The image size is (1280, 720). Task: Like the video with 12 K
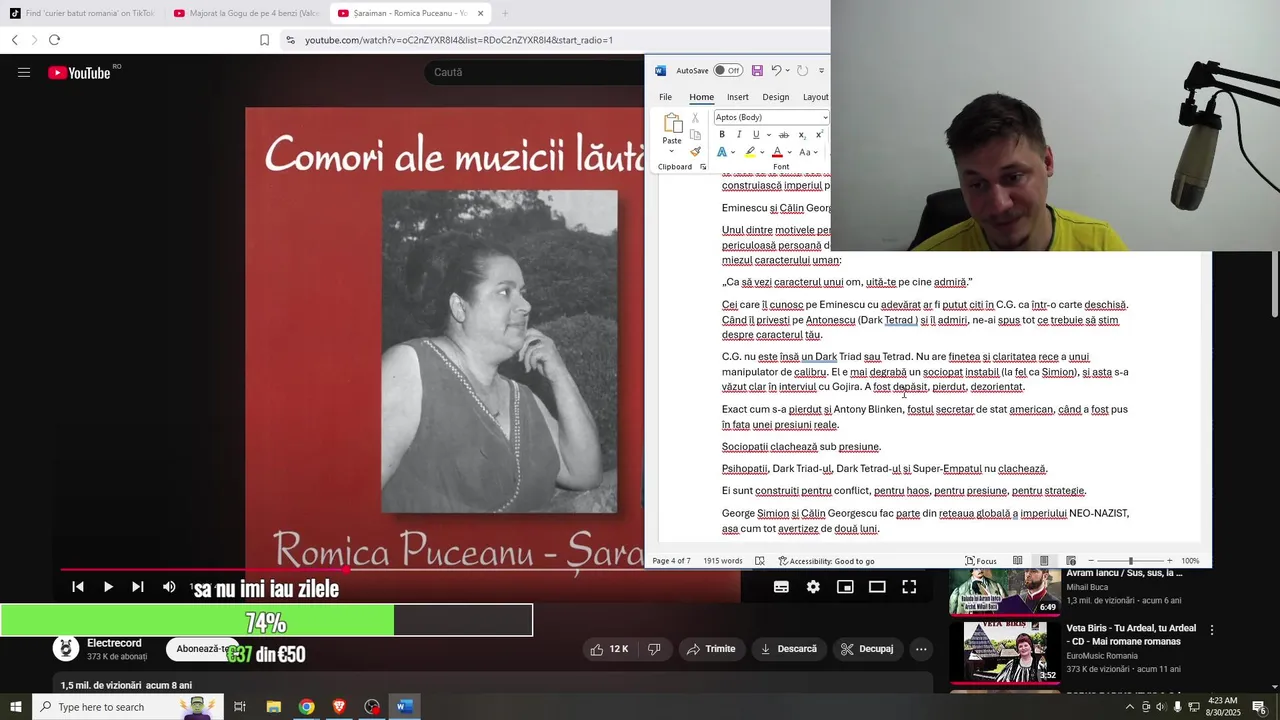pos(609,649)
